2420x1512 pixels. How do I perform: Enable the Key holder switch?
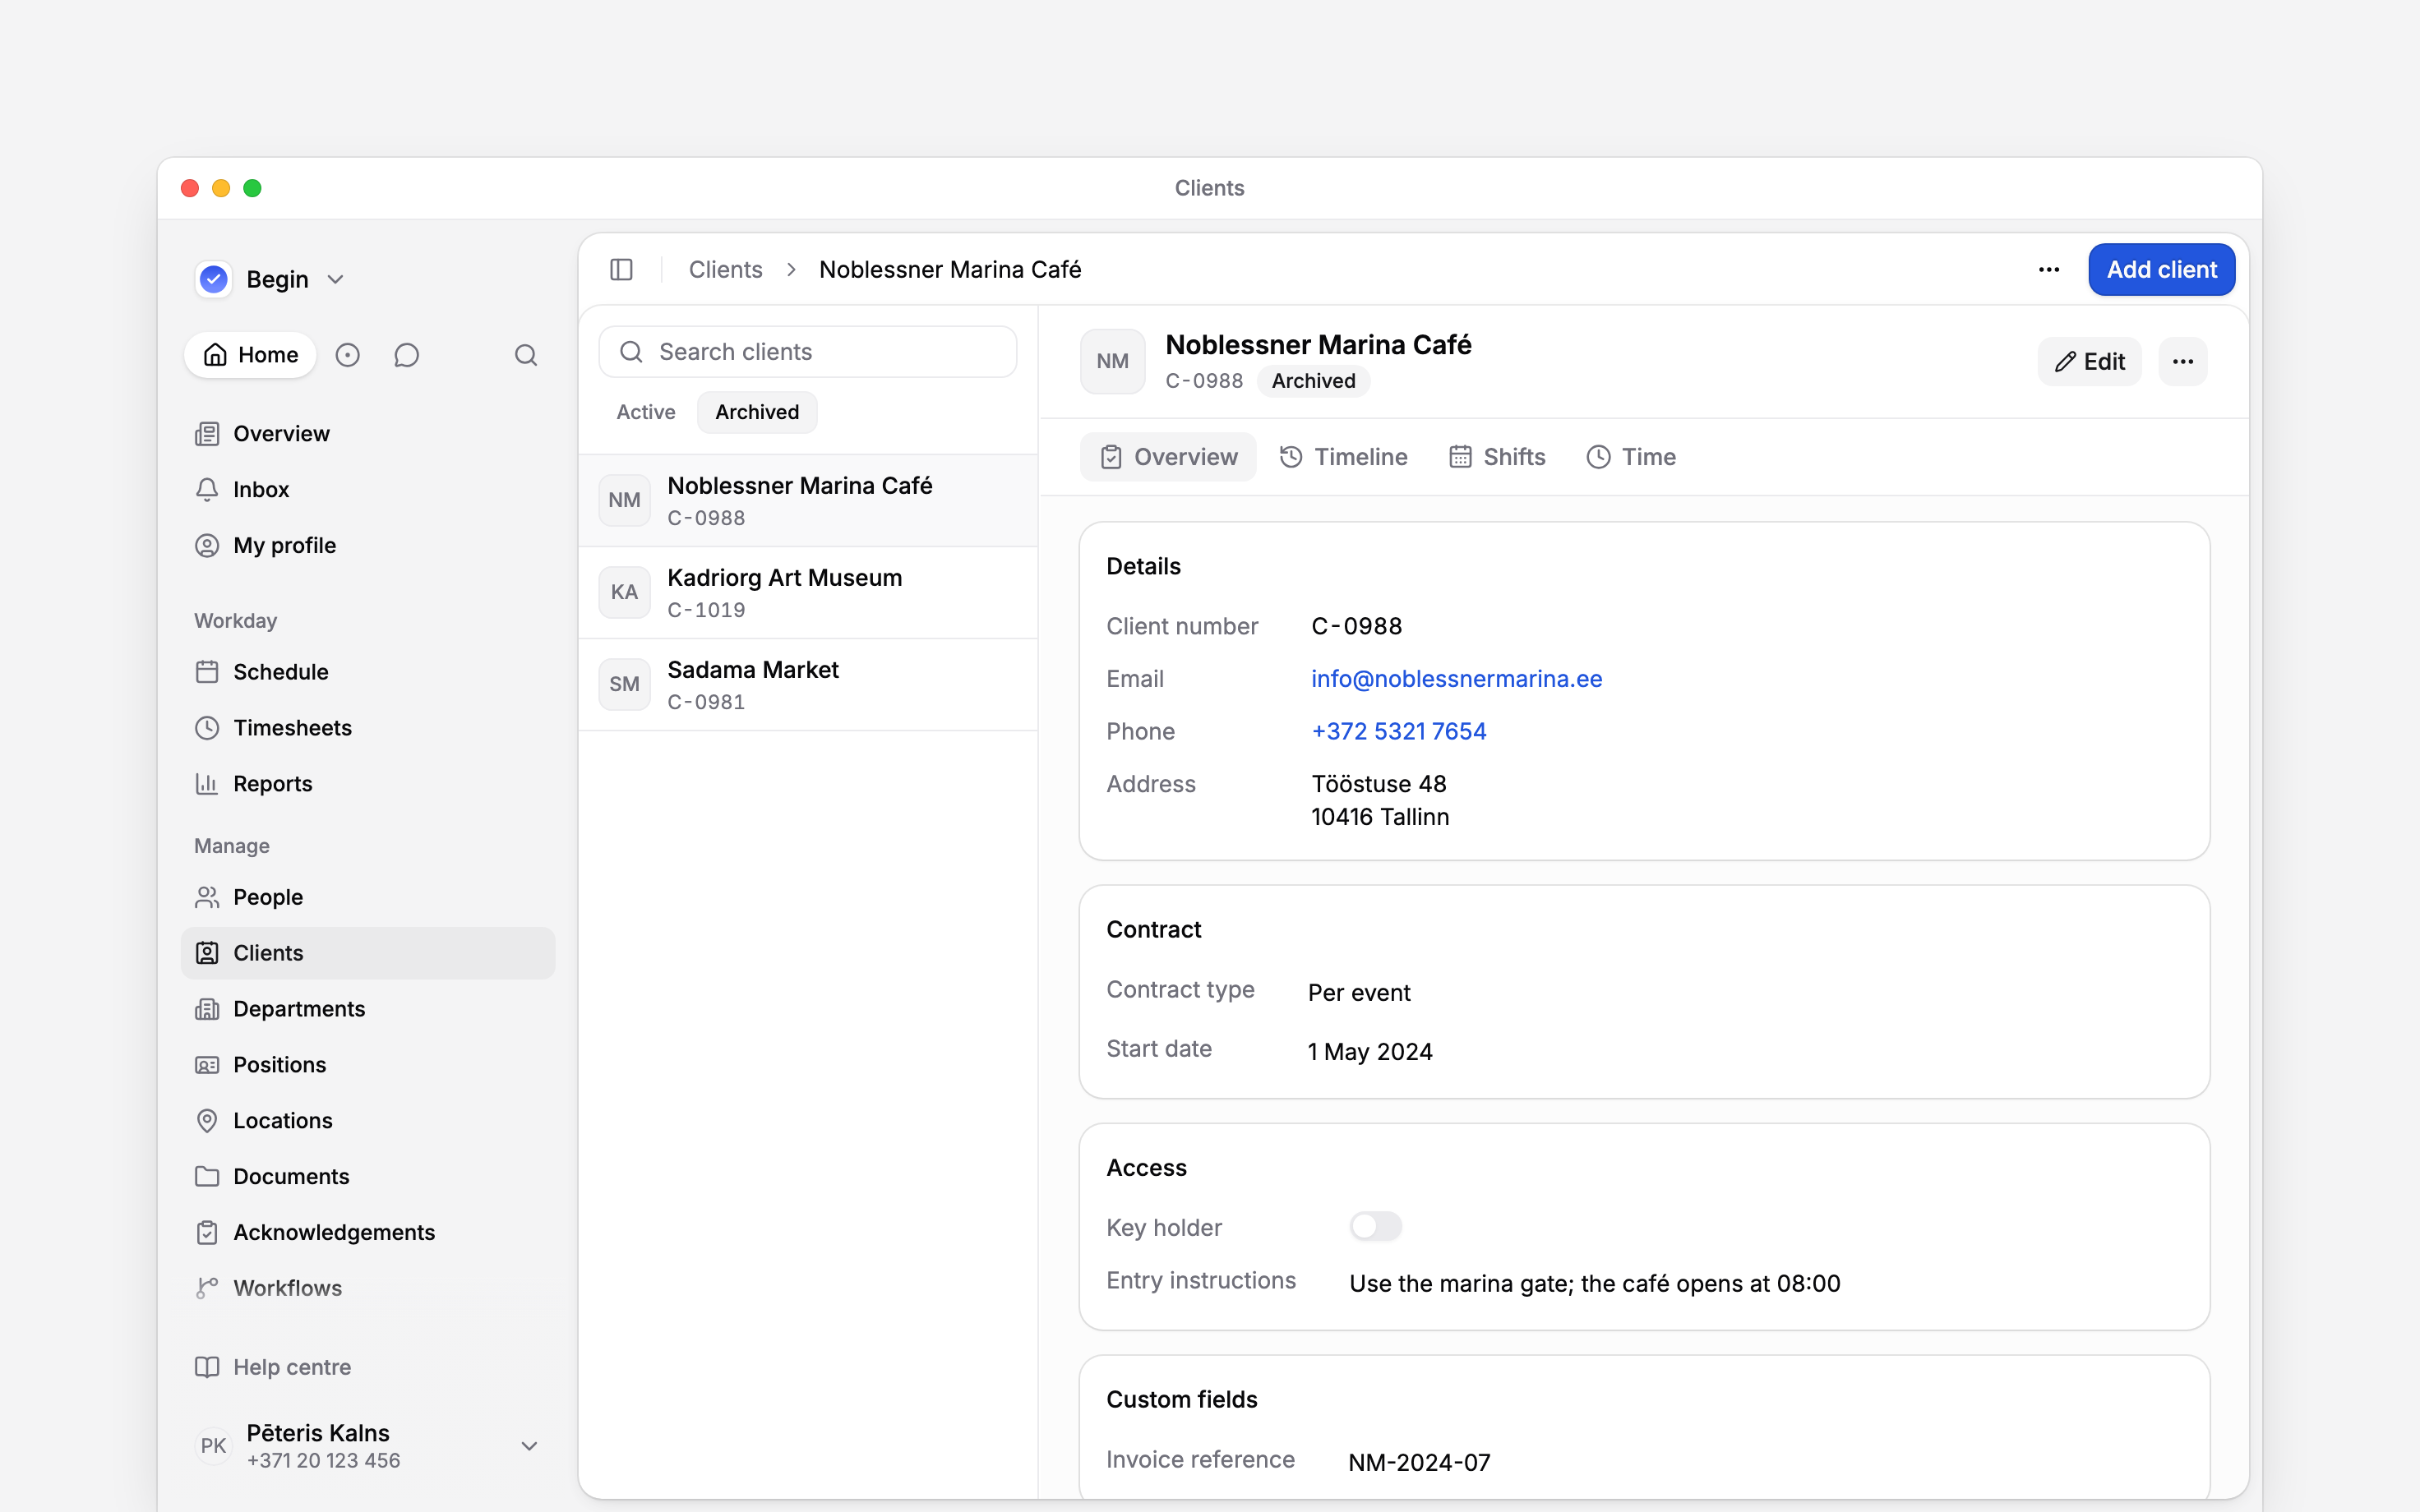click(x=1376, y=1226)
